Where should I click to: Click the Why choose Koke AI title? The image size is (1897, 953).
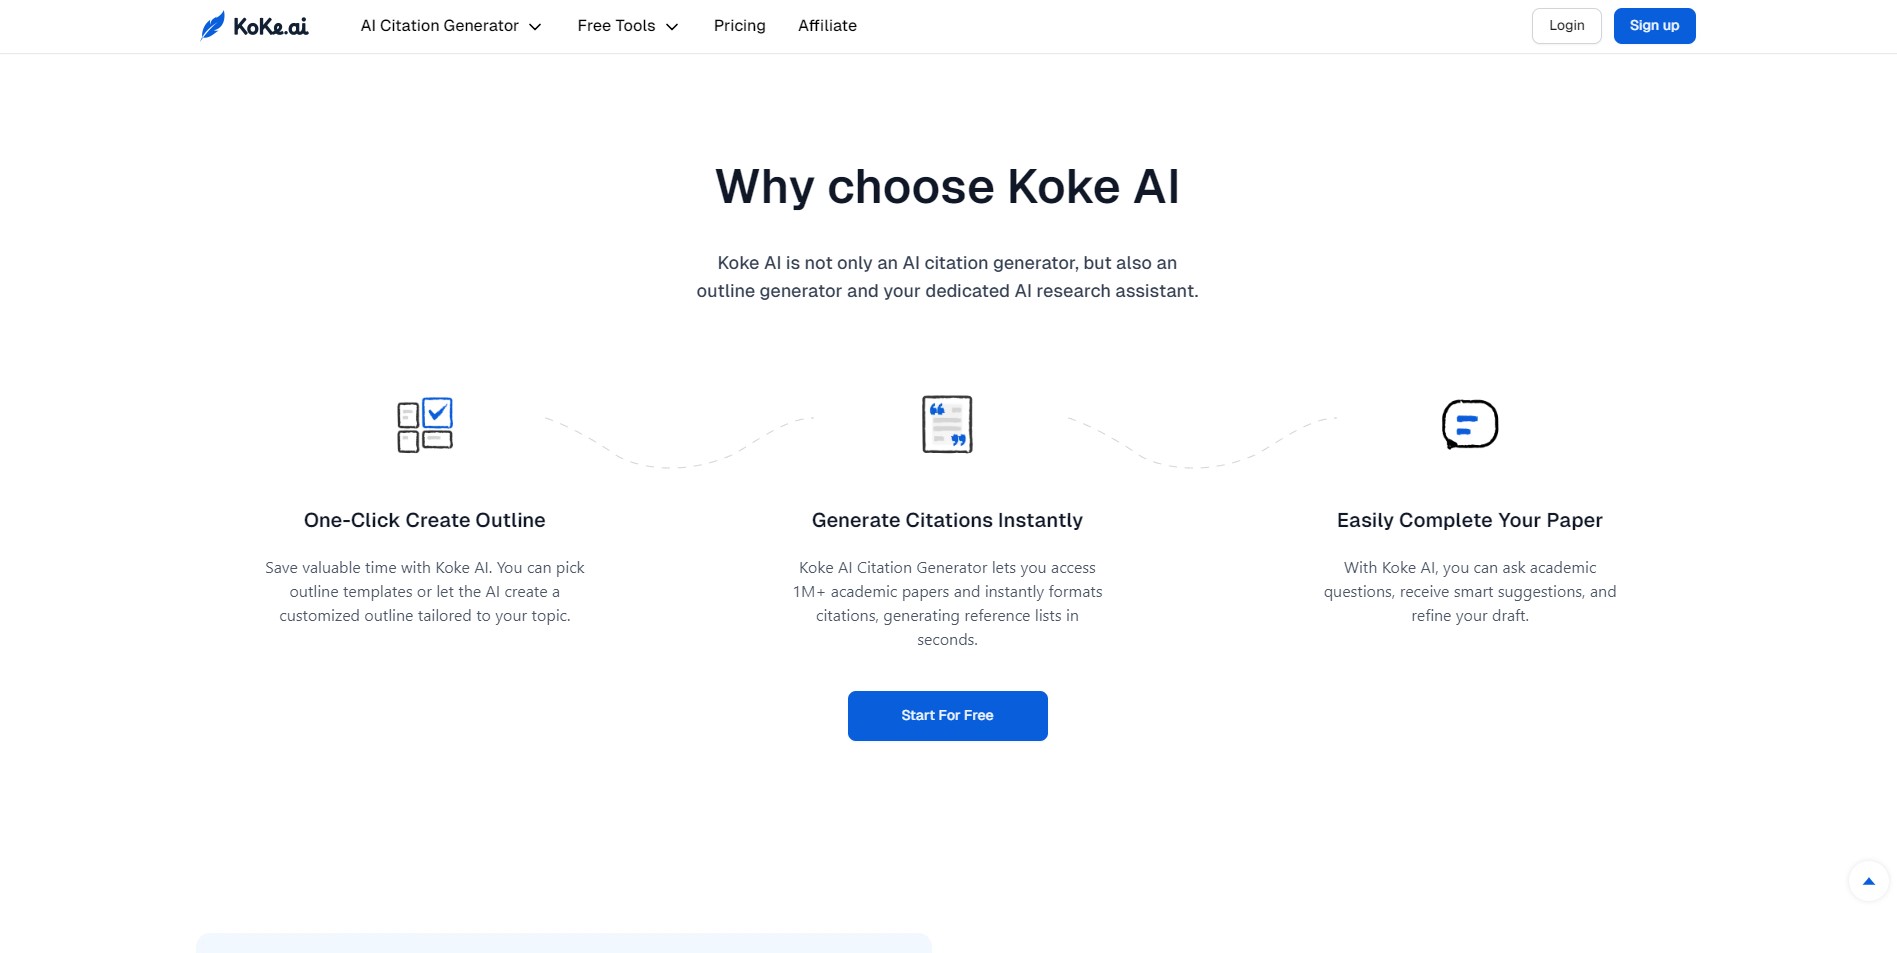947,187
